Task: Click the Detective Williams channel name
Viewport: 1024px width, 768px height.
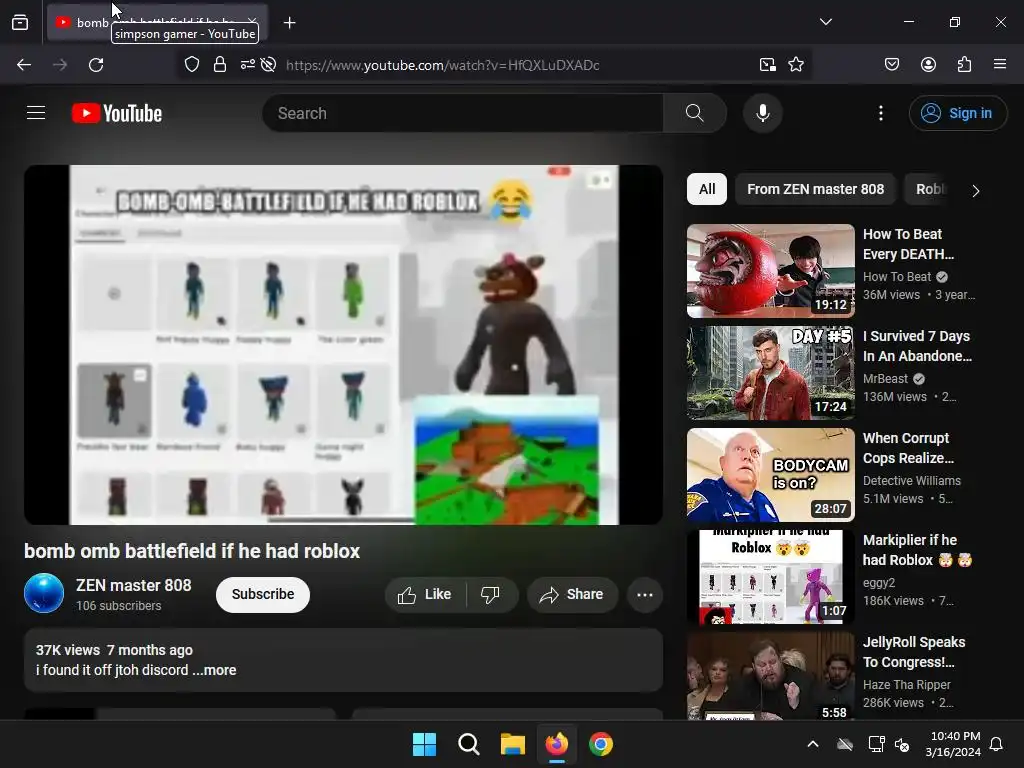Action: click(x=912, y=481)
